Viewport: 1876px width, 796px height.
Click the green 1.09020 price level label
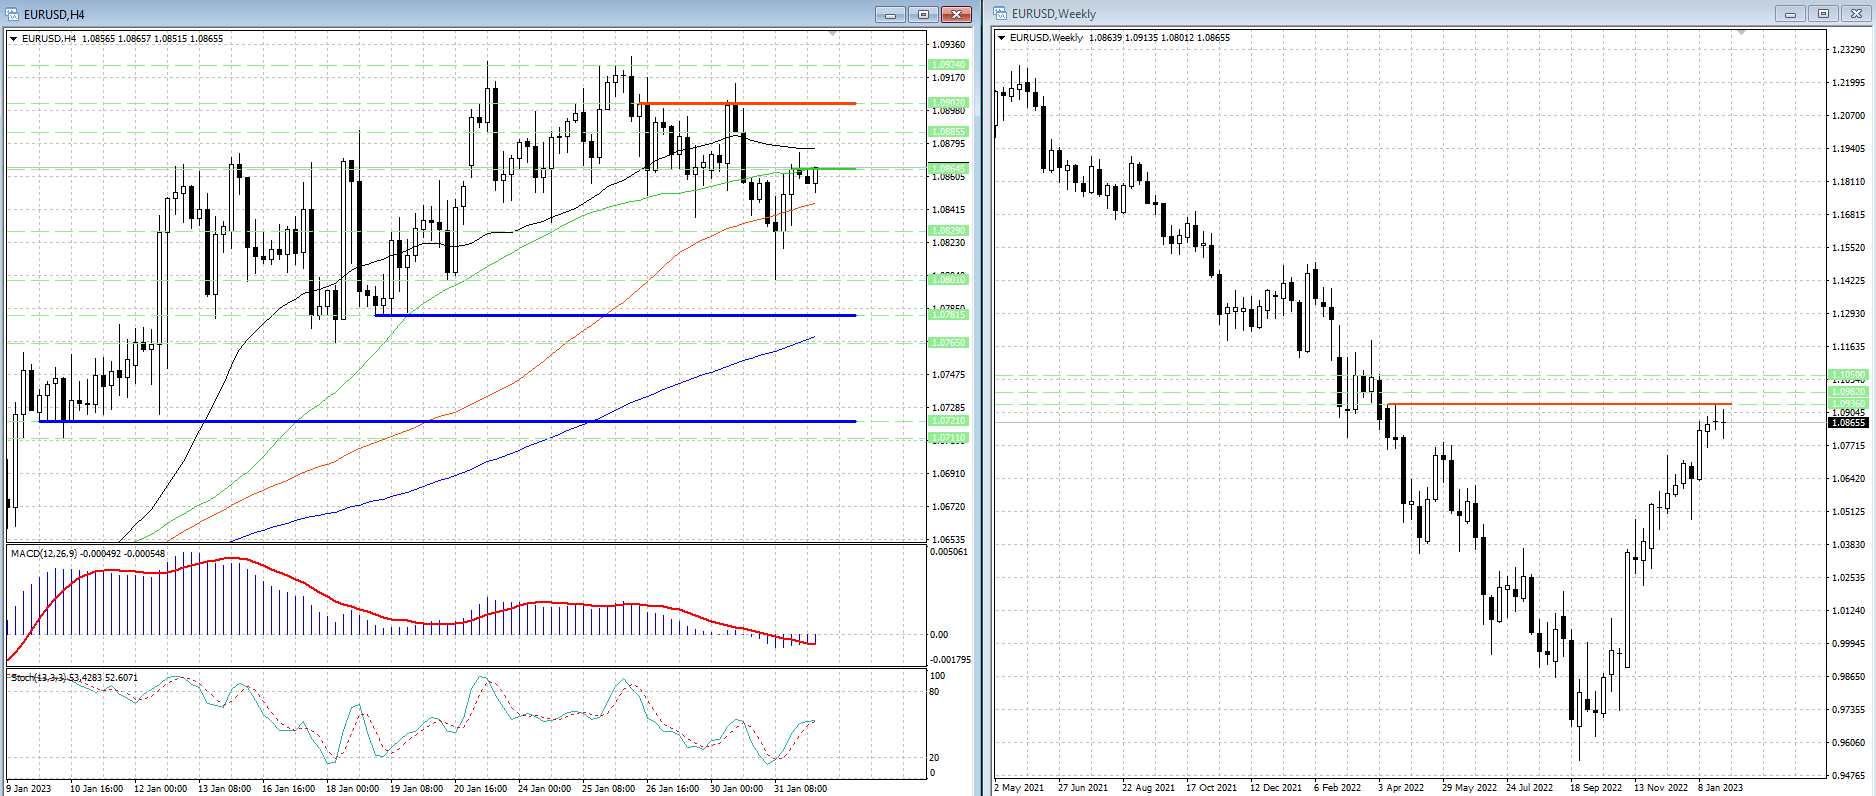click(948, 103)
